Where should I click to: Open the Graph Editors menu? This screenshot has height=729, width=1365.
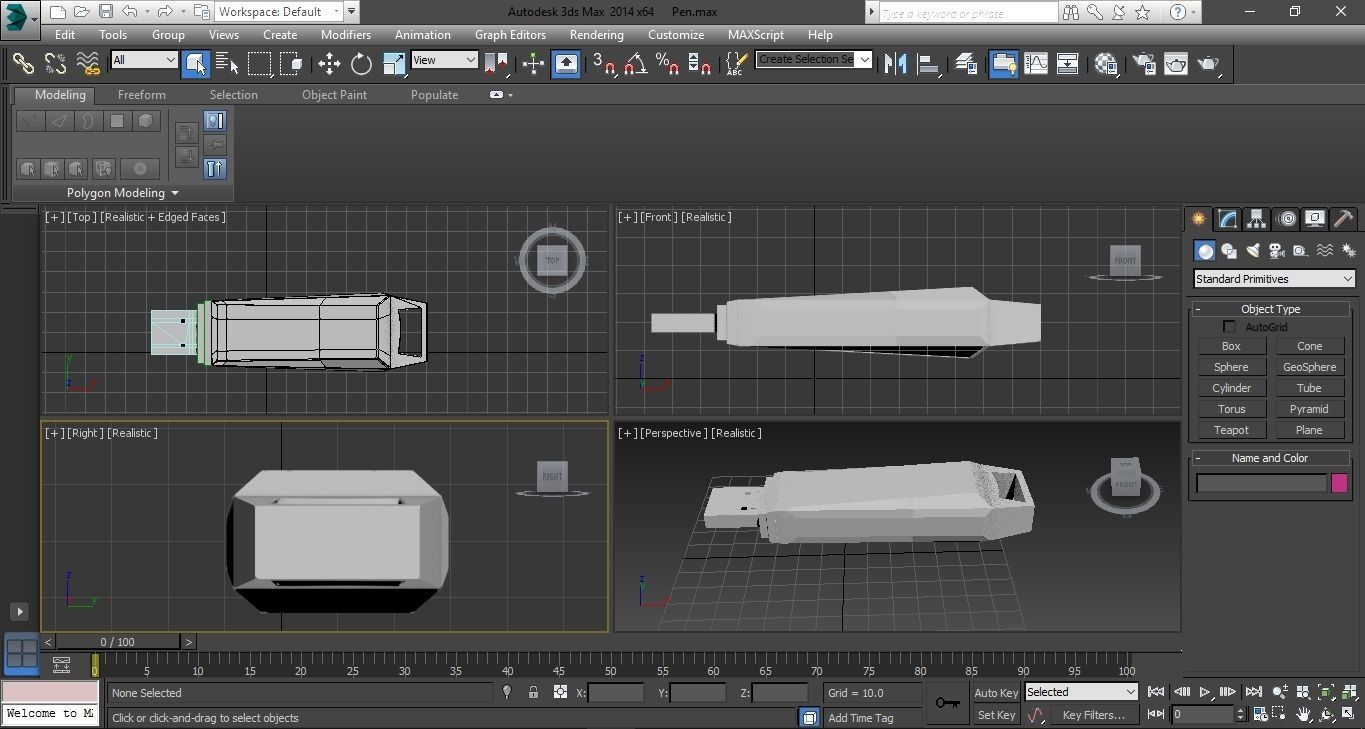[x=510, y=34]
